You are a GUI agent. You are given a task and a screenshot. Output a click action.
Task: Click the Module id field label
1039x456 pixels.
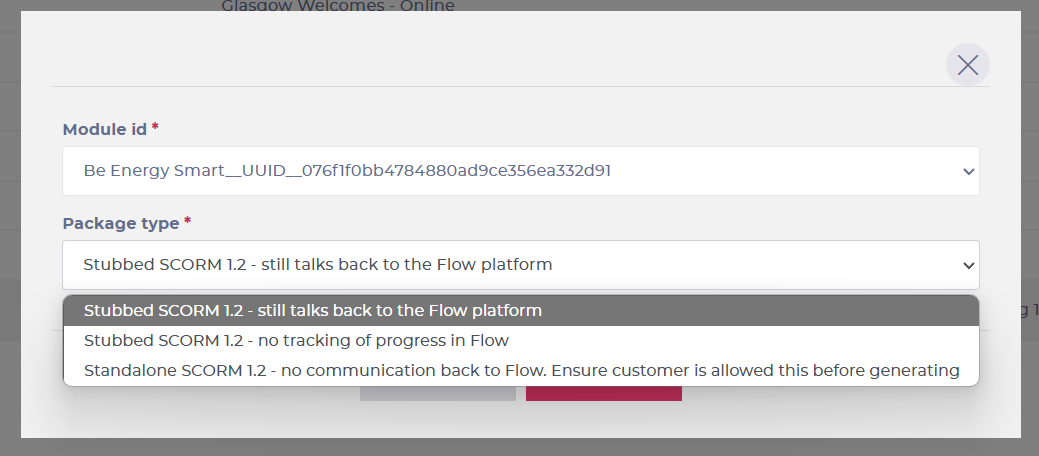[105, 129]
